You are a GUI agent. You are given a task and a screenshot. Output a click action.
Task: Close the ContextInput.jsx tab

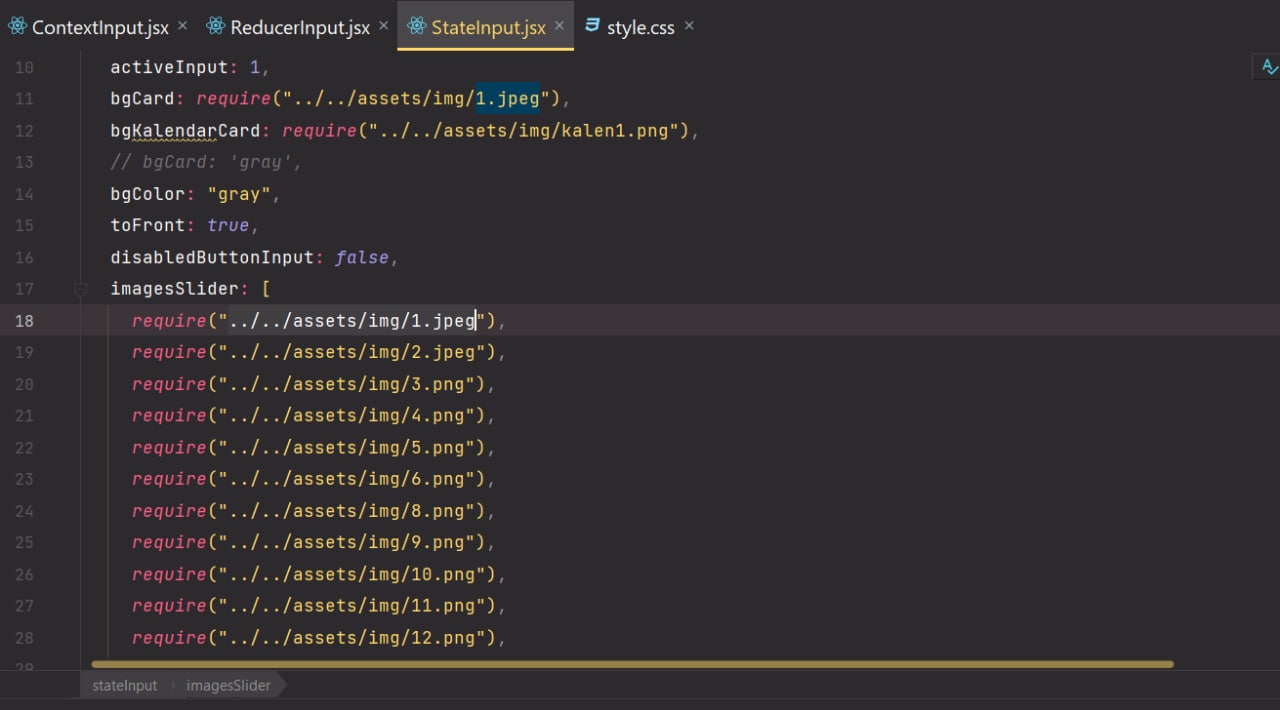(182, 27)
